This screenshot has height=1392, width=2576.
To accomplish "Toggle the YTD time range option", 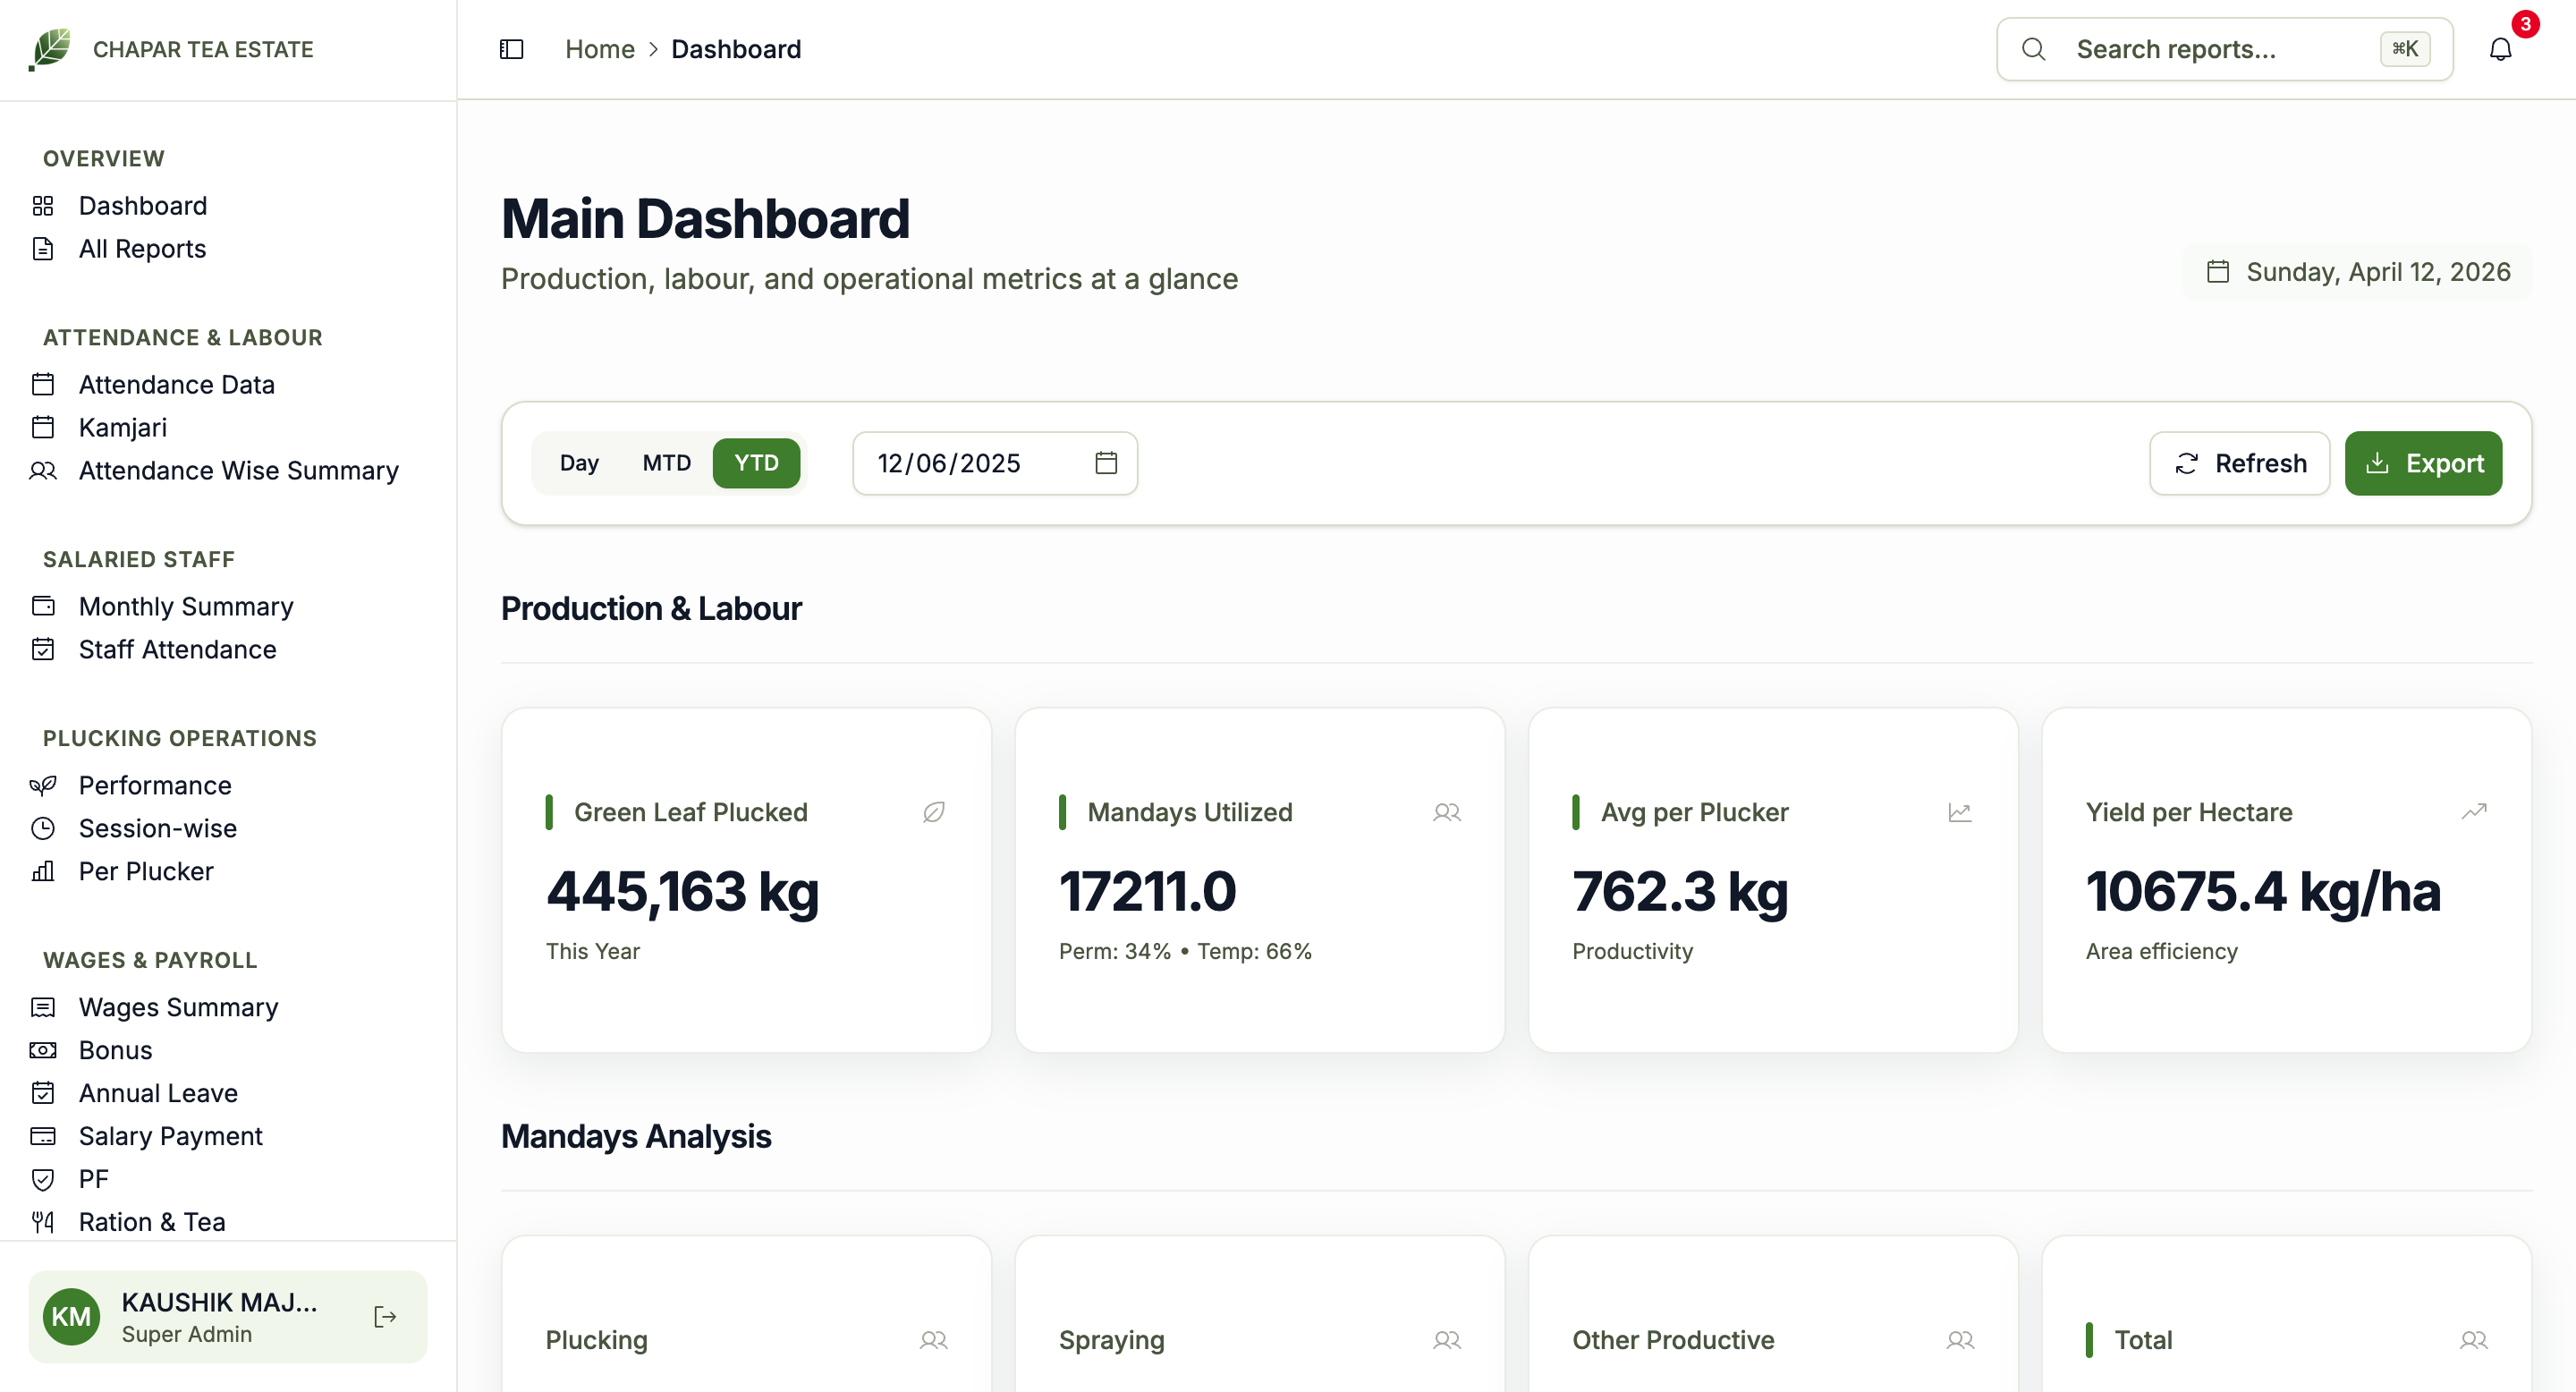I will tap(756, 462).
